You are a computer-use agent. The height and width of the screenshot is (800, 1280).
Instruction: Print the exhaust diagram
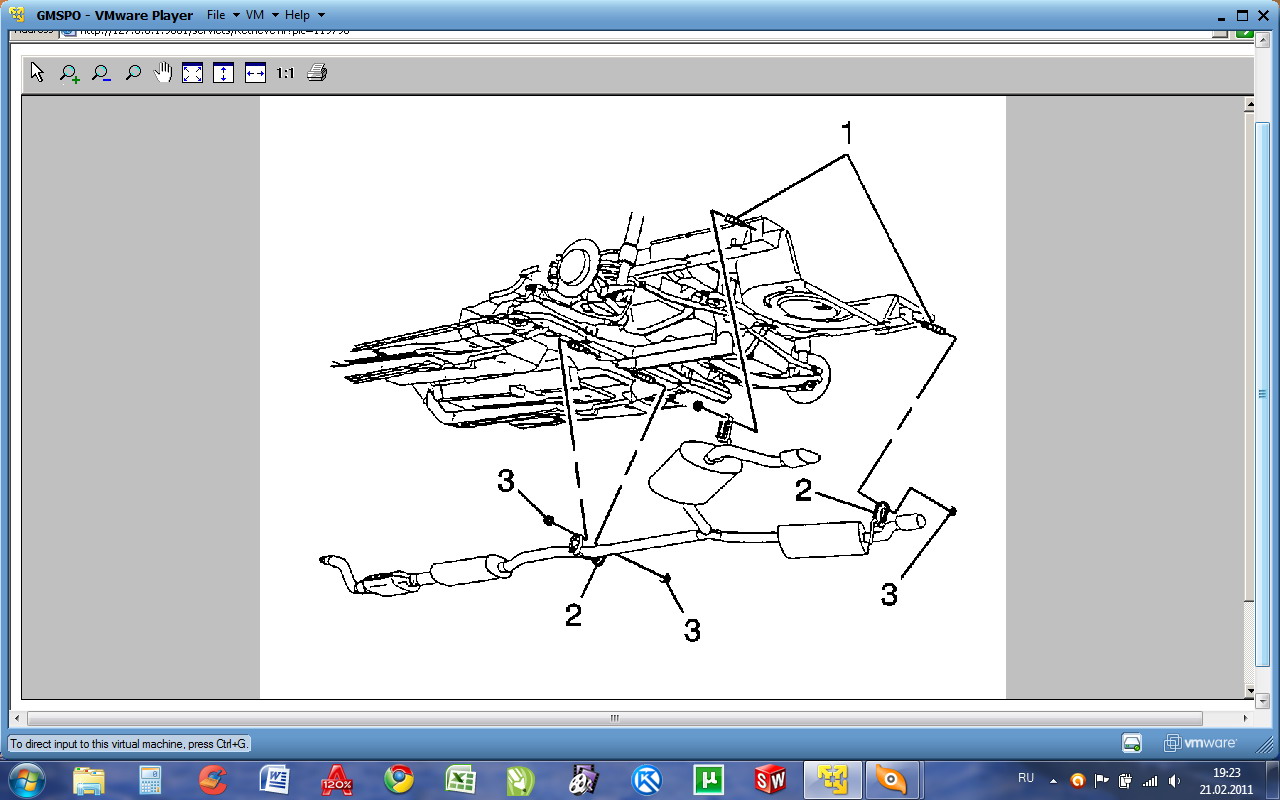pos(317,73)
